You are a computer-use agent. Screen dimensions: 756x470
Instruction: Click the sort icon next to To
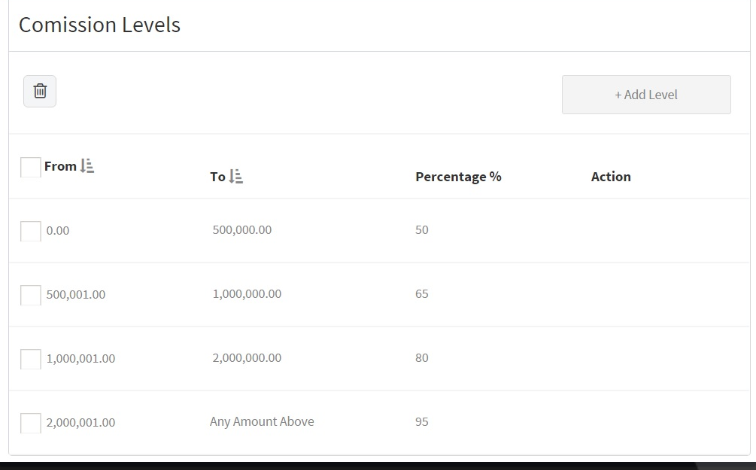(x=236, y=177)
